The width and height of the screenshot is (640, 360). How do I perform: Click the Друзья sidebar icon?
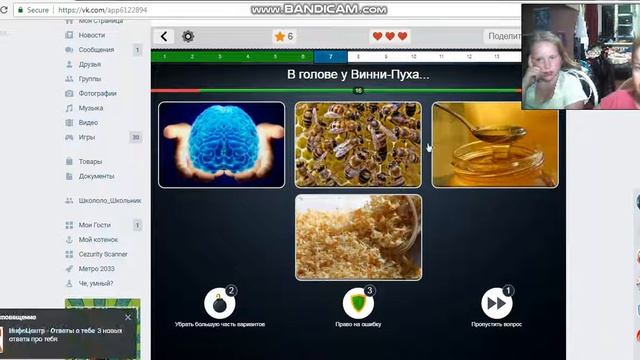click(x=69, y=64)
